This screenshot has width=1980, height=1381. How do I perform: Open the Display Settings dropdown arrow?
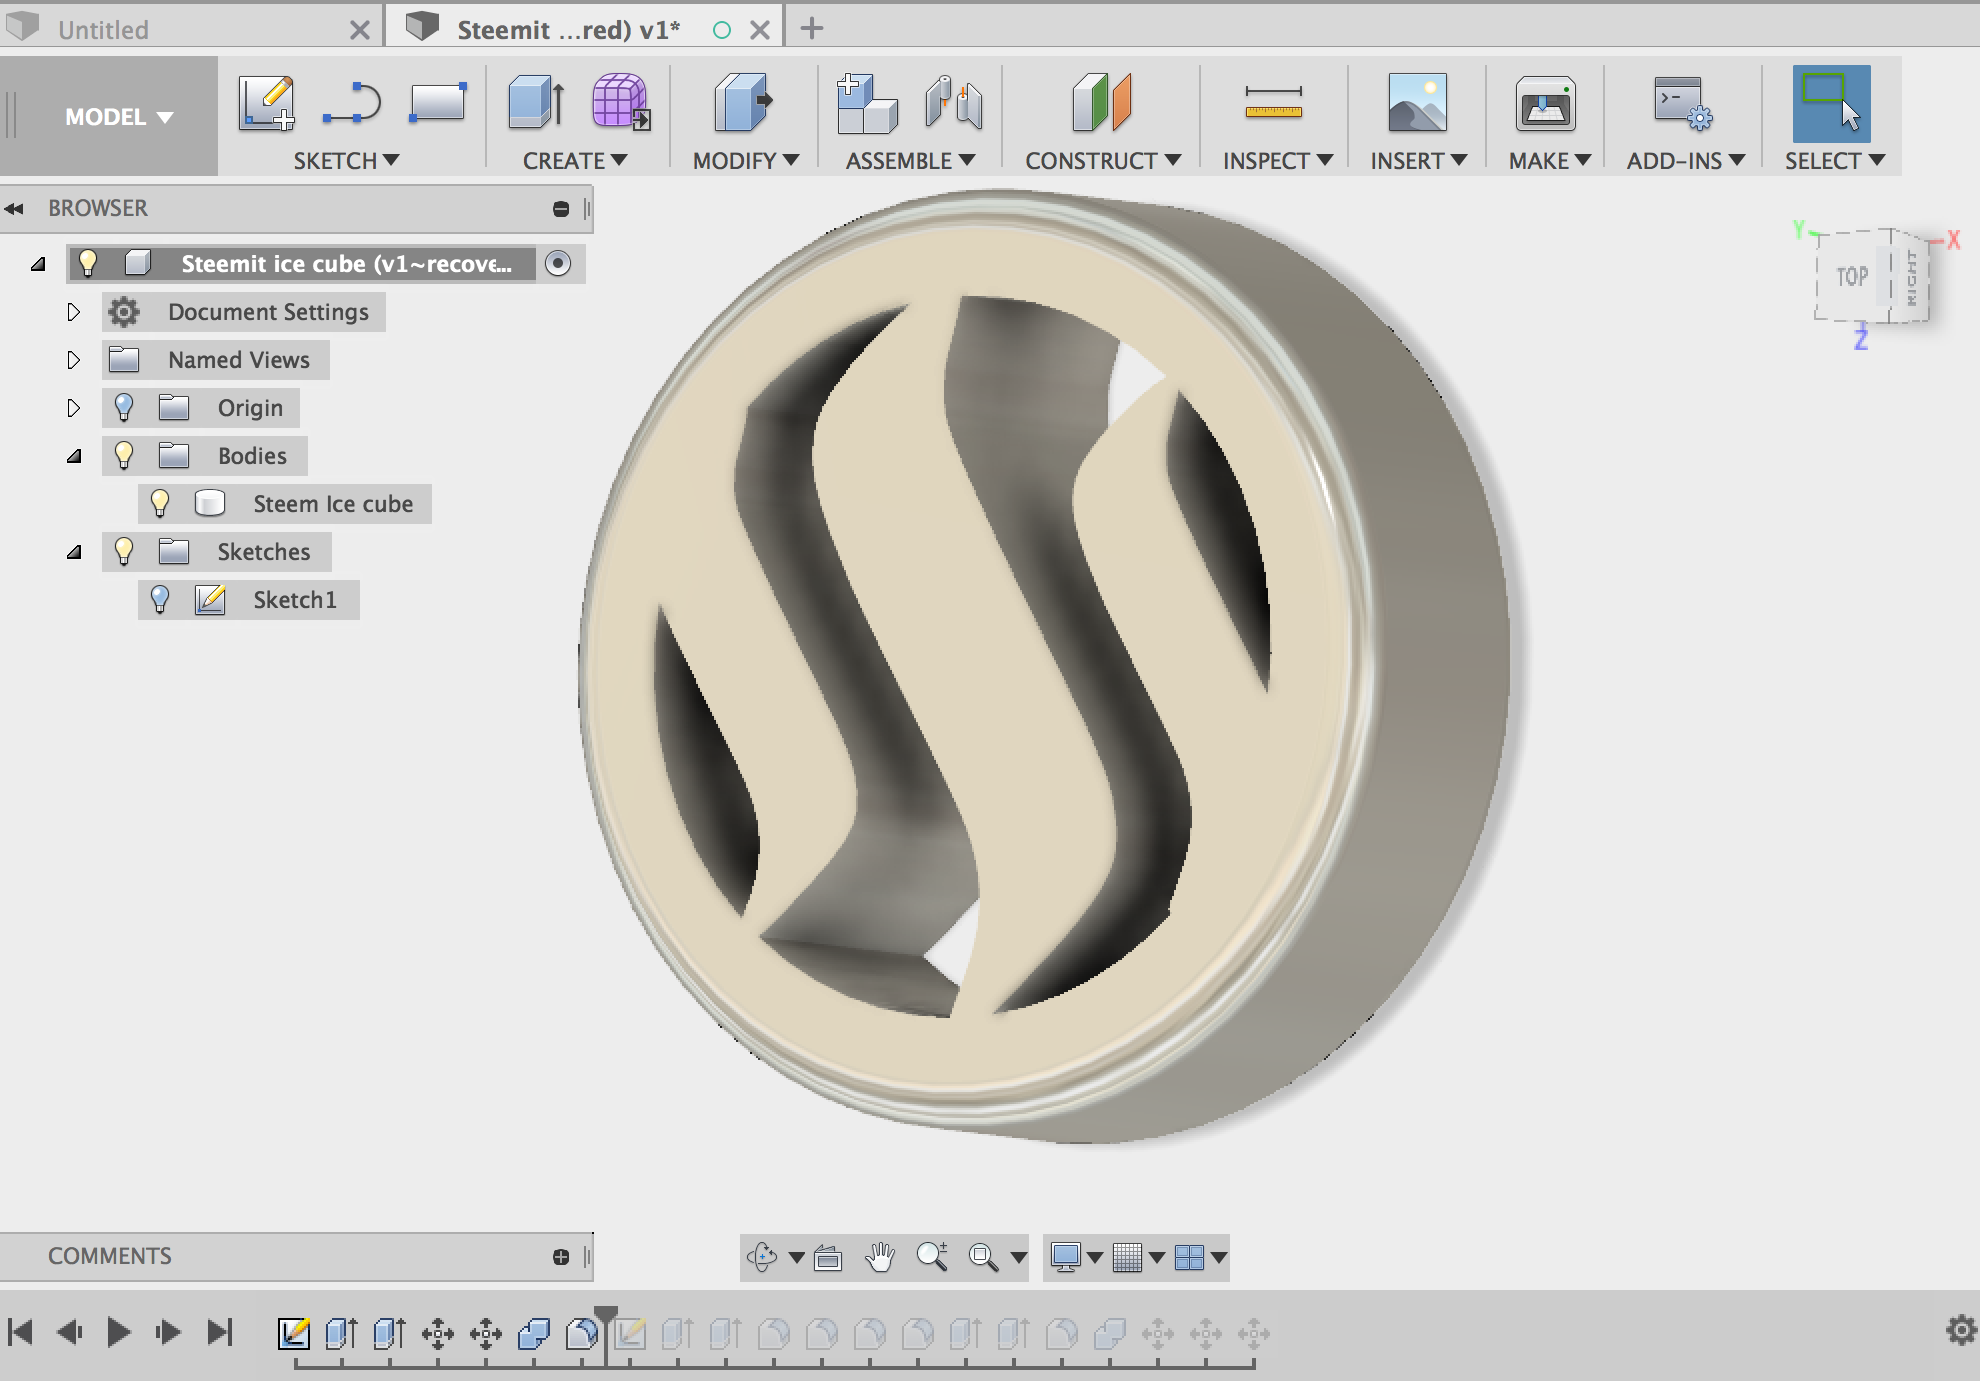pos(1095,1257)
